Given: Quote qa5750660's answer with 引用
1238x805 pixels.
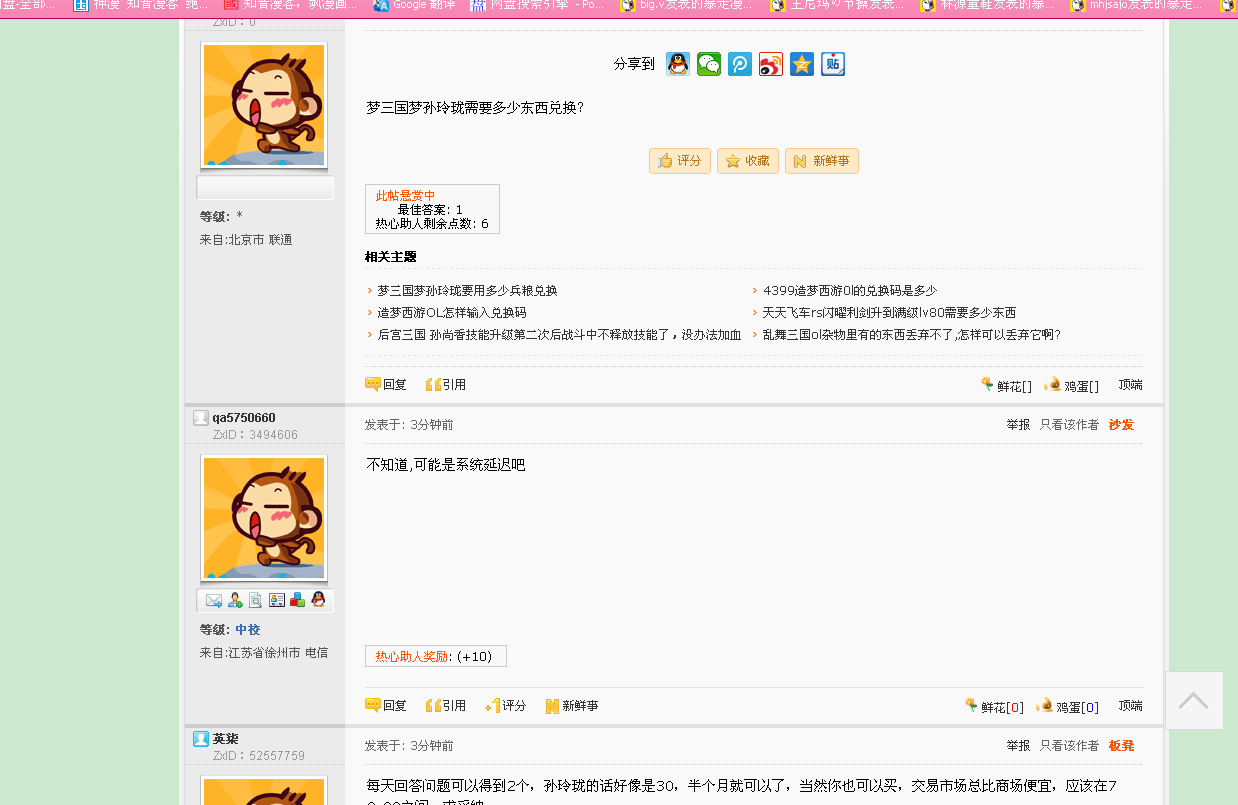Looking at the screenshot, I should point(446,705).
